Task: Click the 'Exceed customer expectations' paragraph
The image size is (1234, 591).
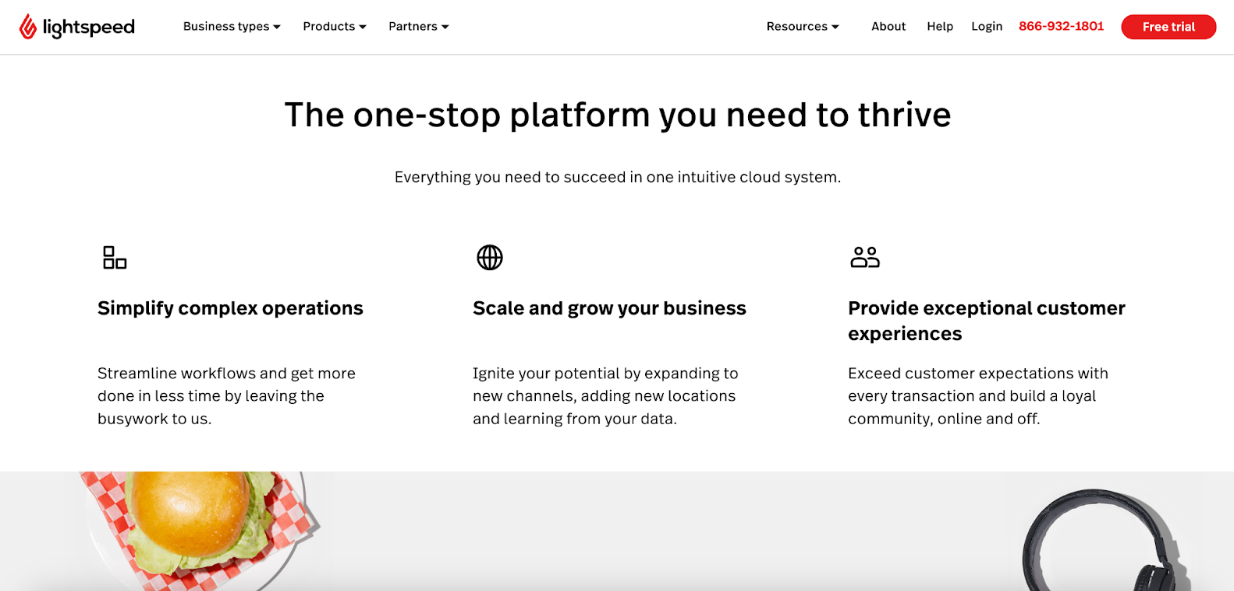Action: pyautogui.click(x=978, y=396)
